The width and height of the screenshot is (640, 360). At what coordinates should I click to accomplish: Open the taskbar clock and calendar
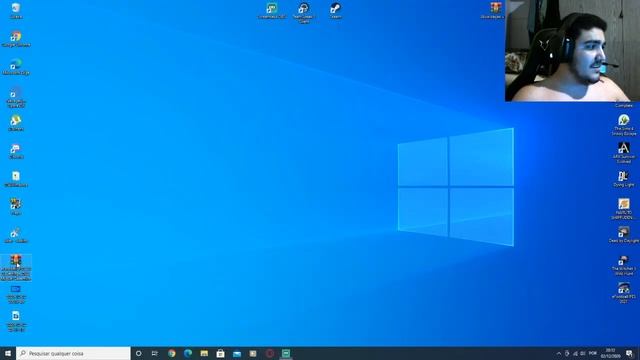[610, 353]
